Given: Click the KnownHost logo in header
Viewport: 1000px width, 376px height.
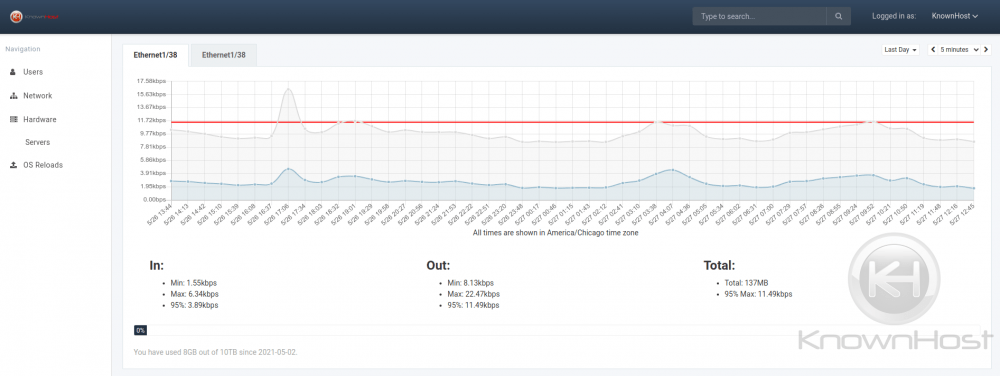Looking at the screenshot, I should pyautogui.click(x=34, y=17).
